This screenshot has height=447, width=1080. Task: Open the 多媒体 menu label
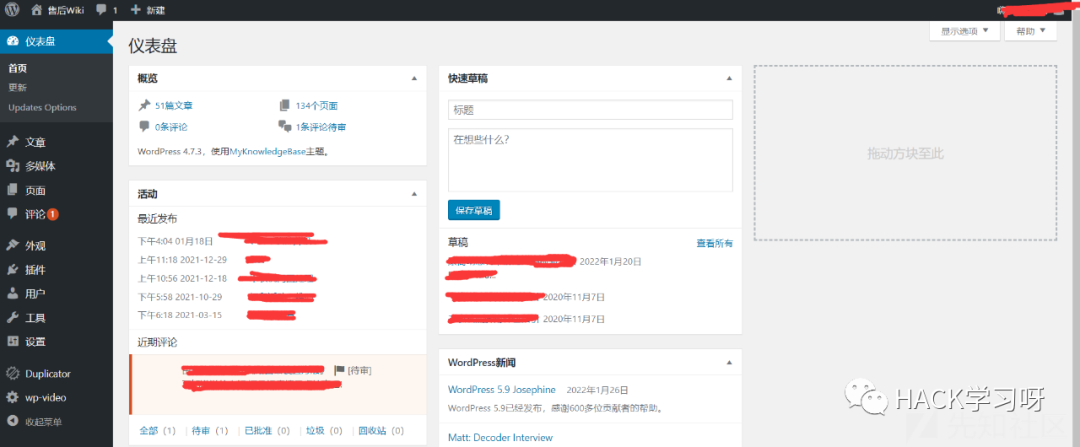pyautogui.click(x=41, y=166)
